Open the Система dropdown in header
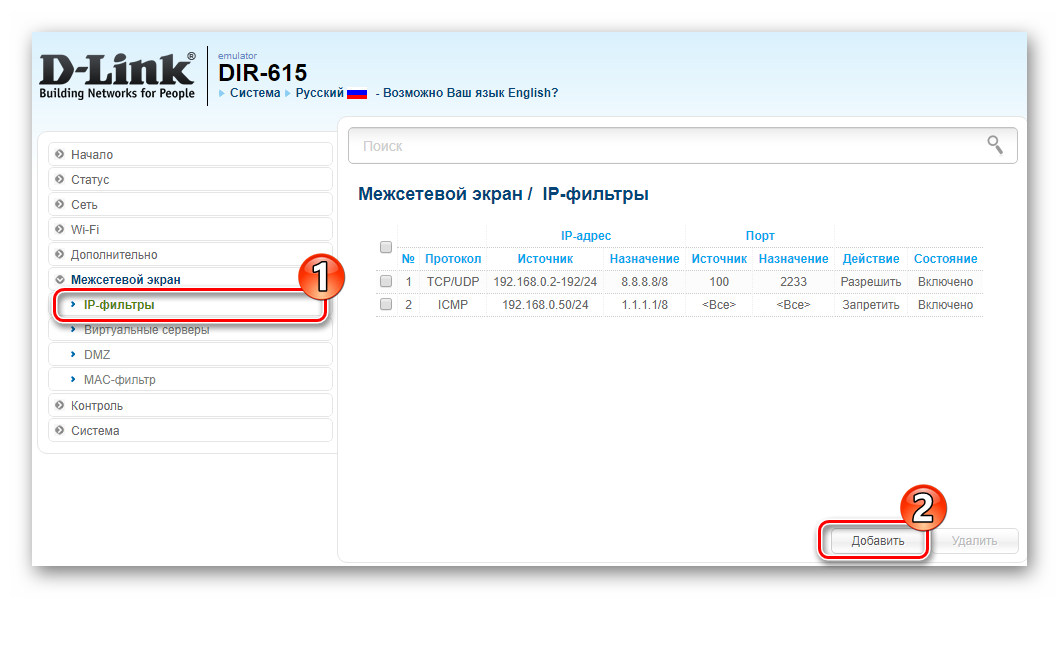Image resolution: width=1059 pixels, height=651 pixels. (x=255, y=93)
